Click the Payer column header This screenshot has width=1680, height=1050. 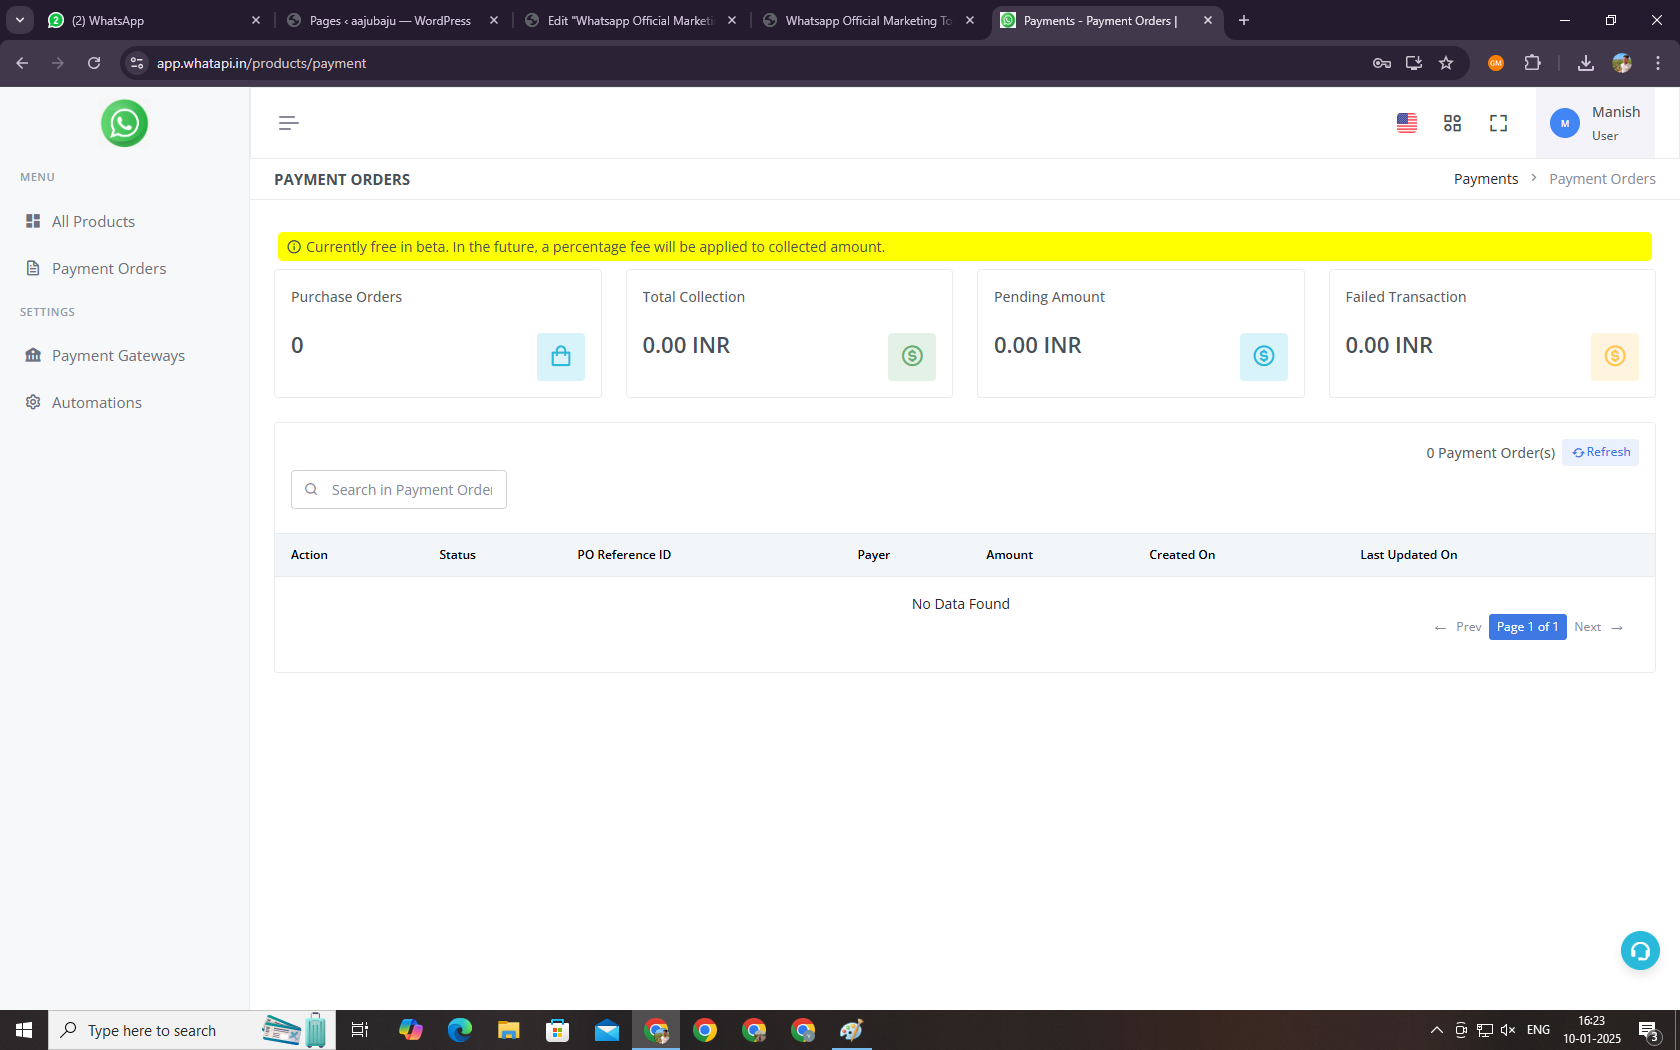tap(873, 555)
